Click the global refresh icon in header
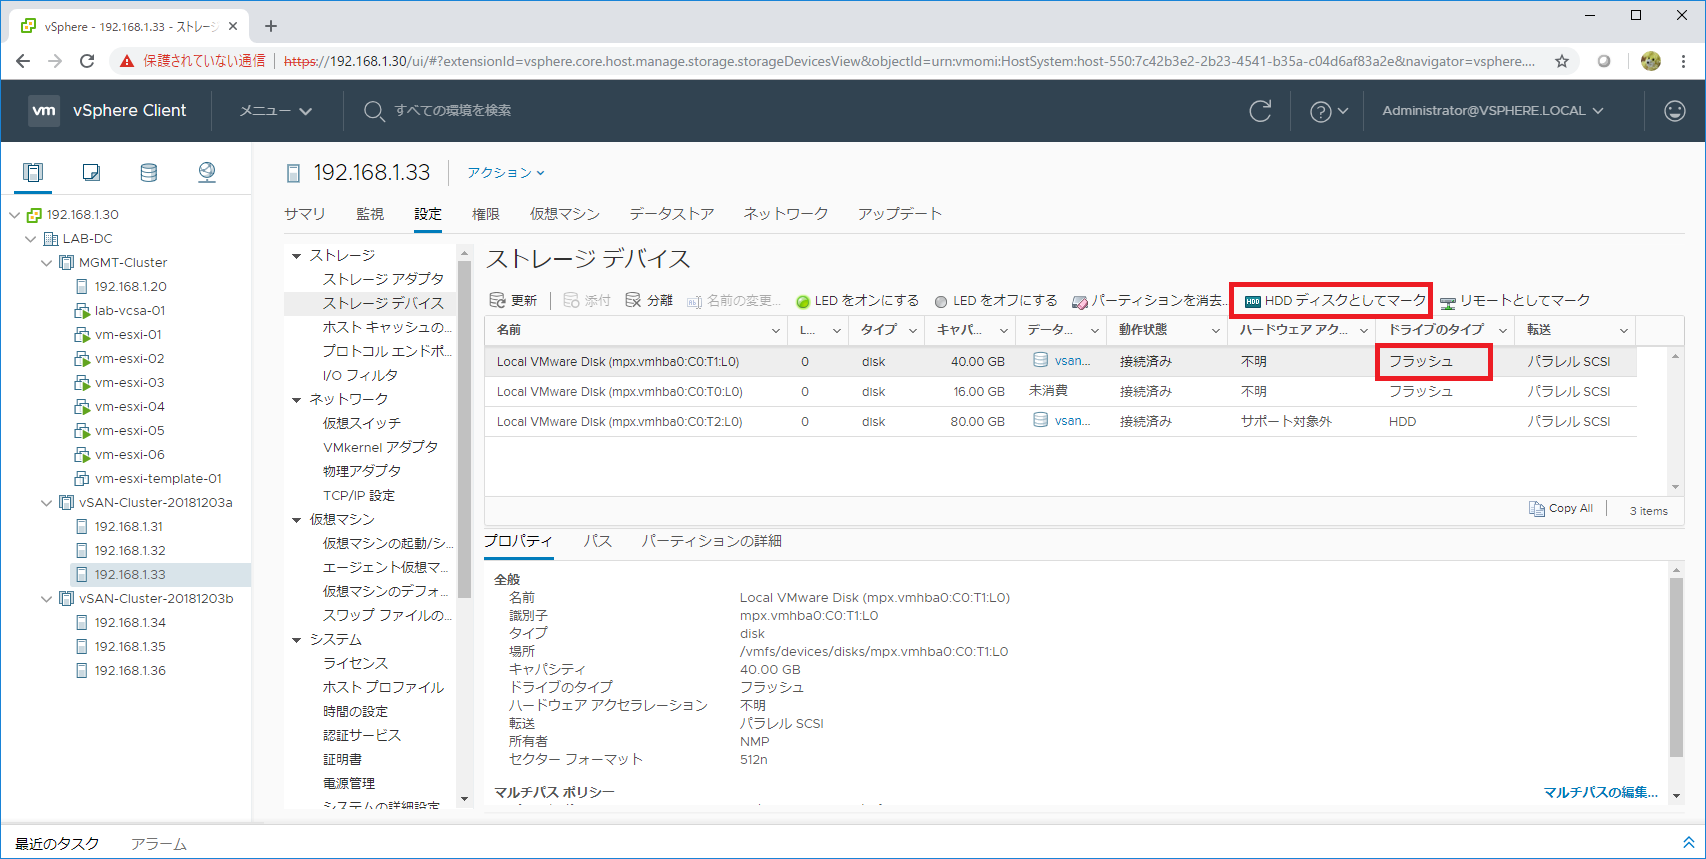The image size is (1706, 859). 1260,111
